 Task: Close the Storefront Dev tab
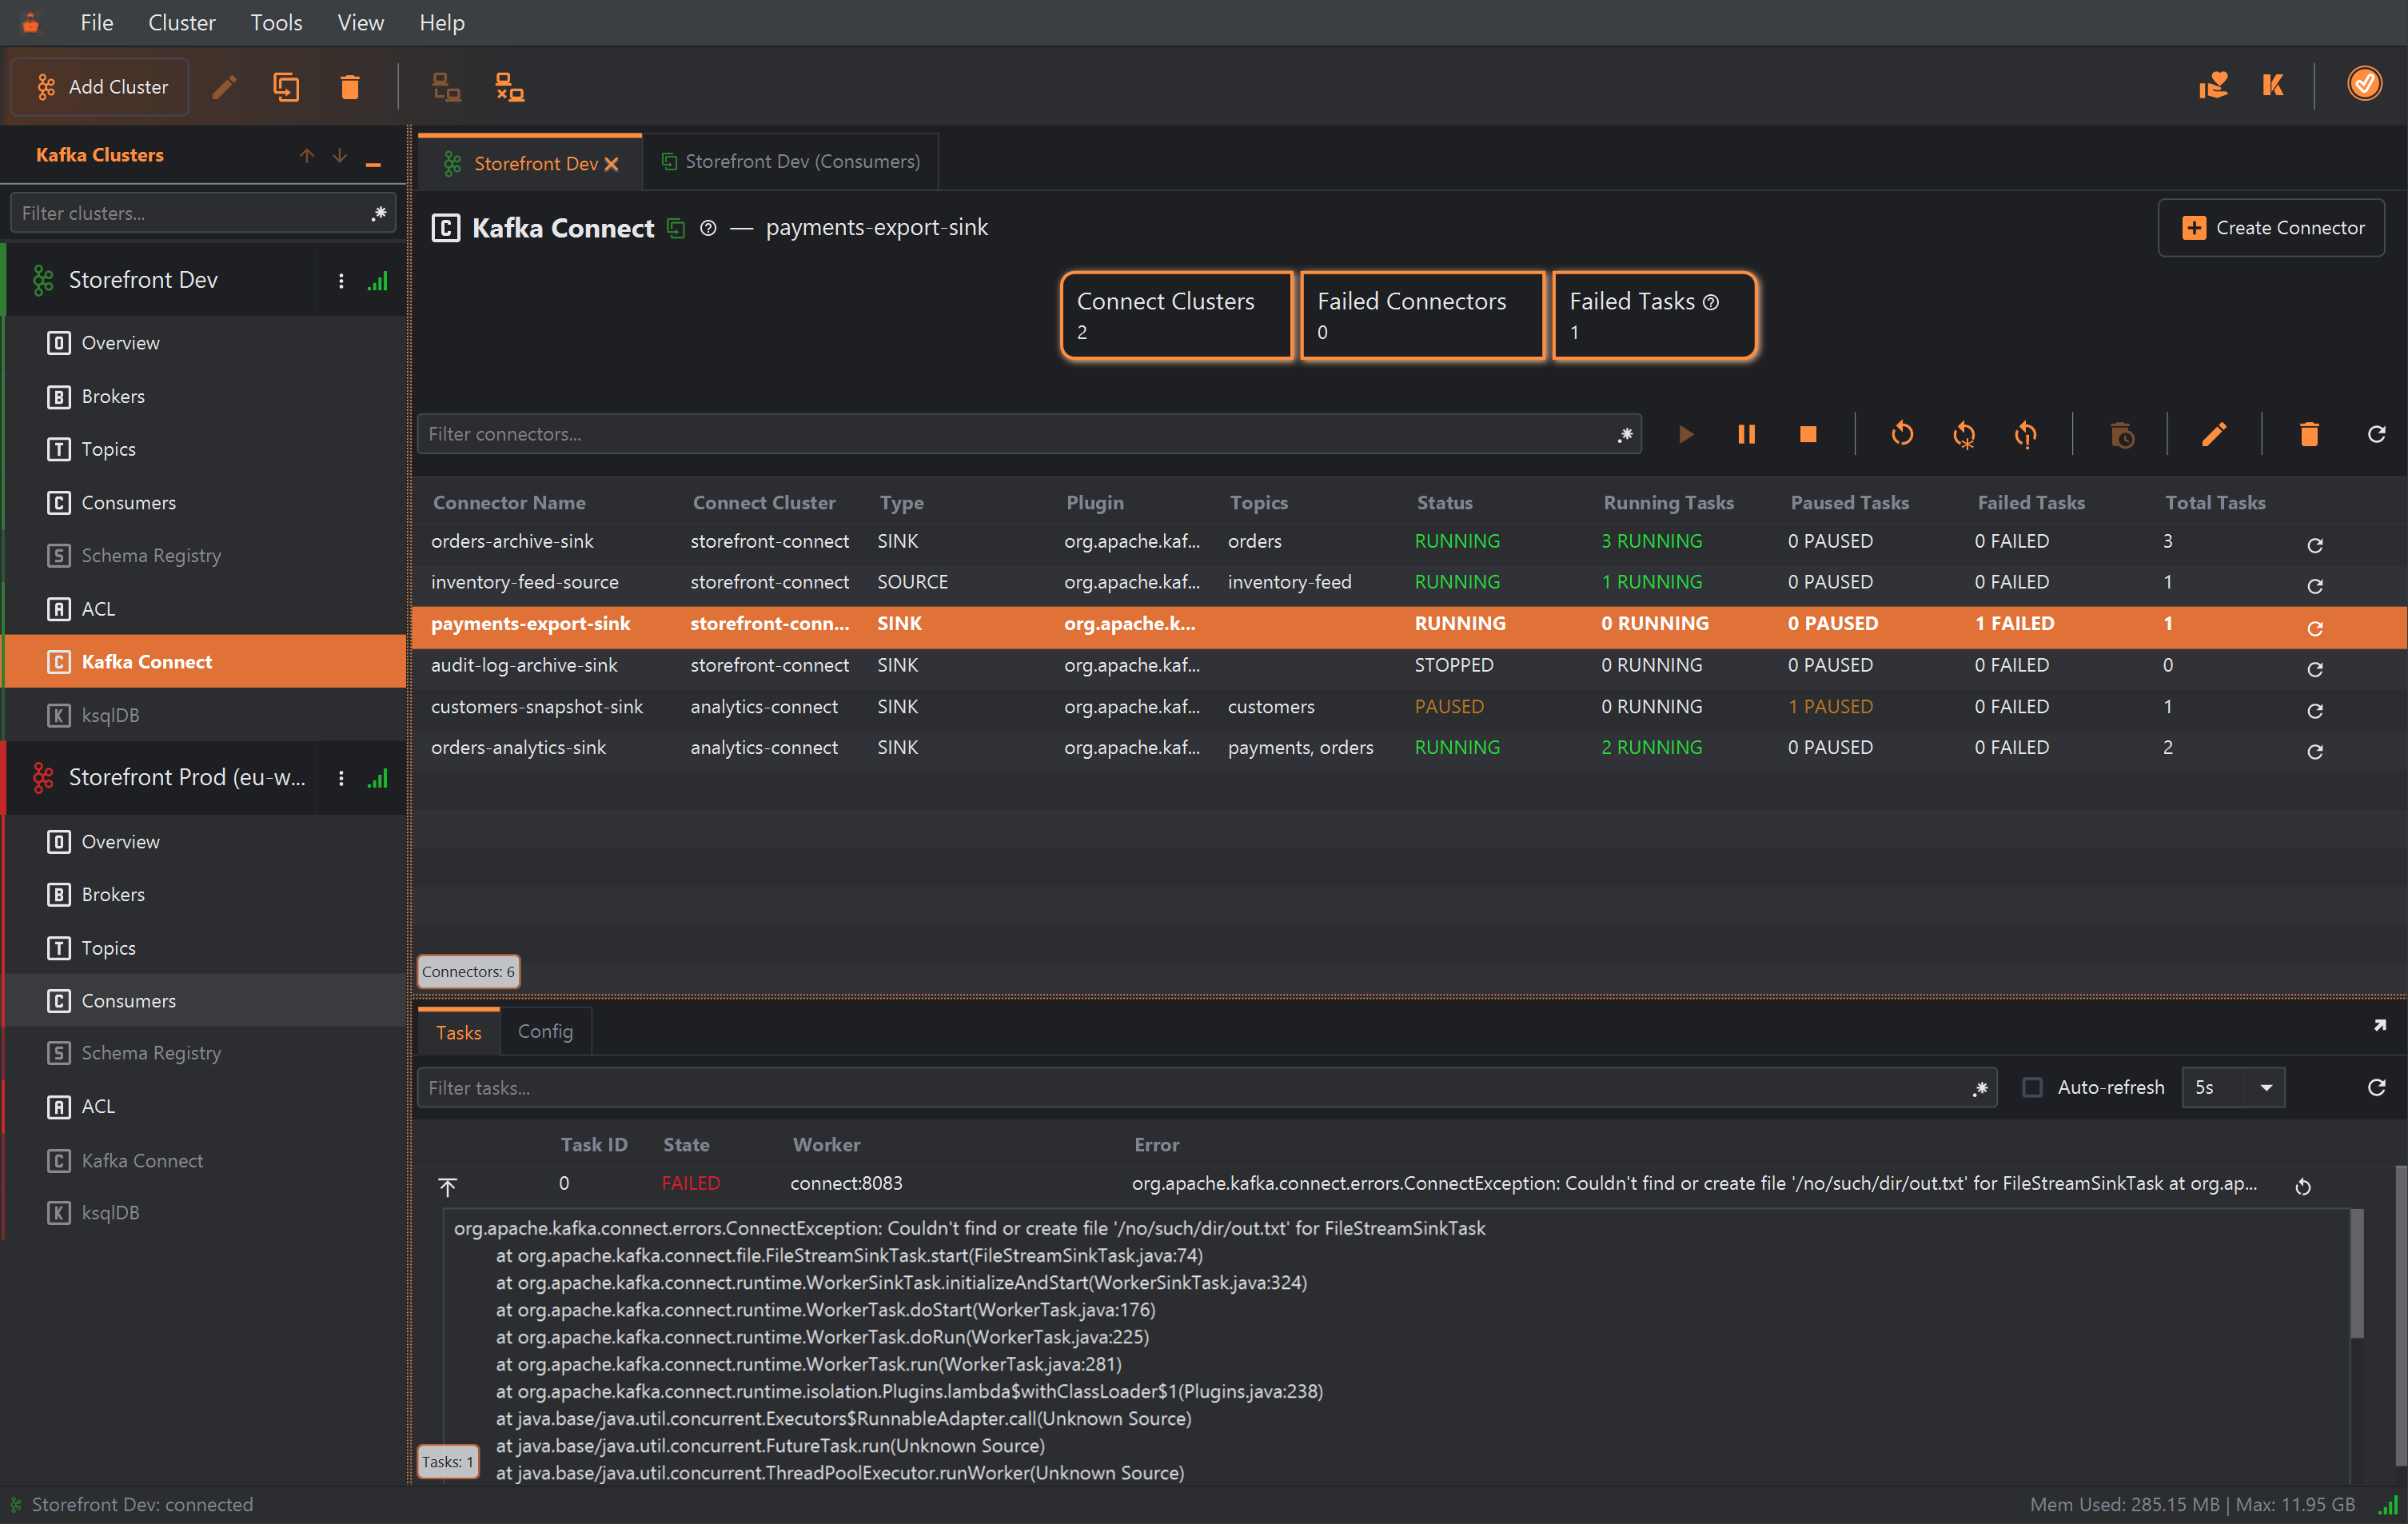pos(611,163)
